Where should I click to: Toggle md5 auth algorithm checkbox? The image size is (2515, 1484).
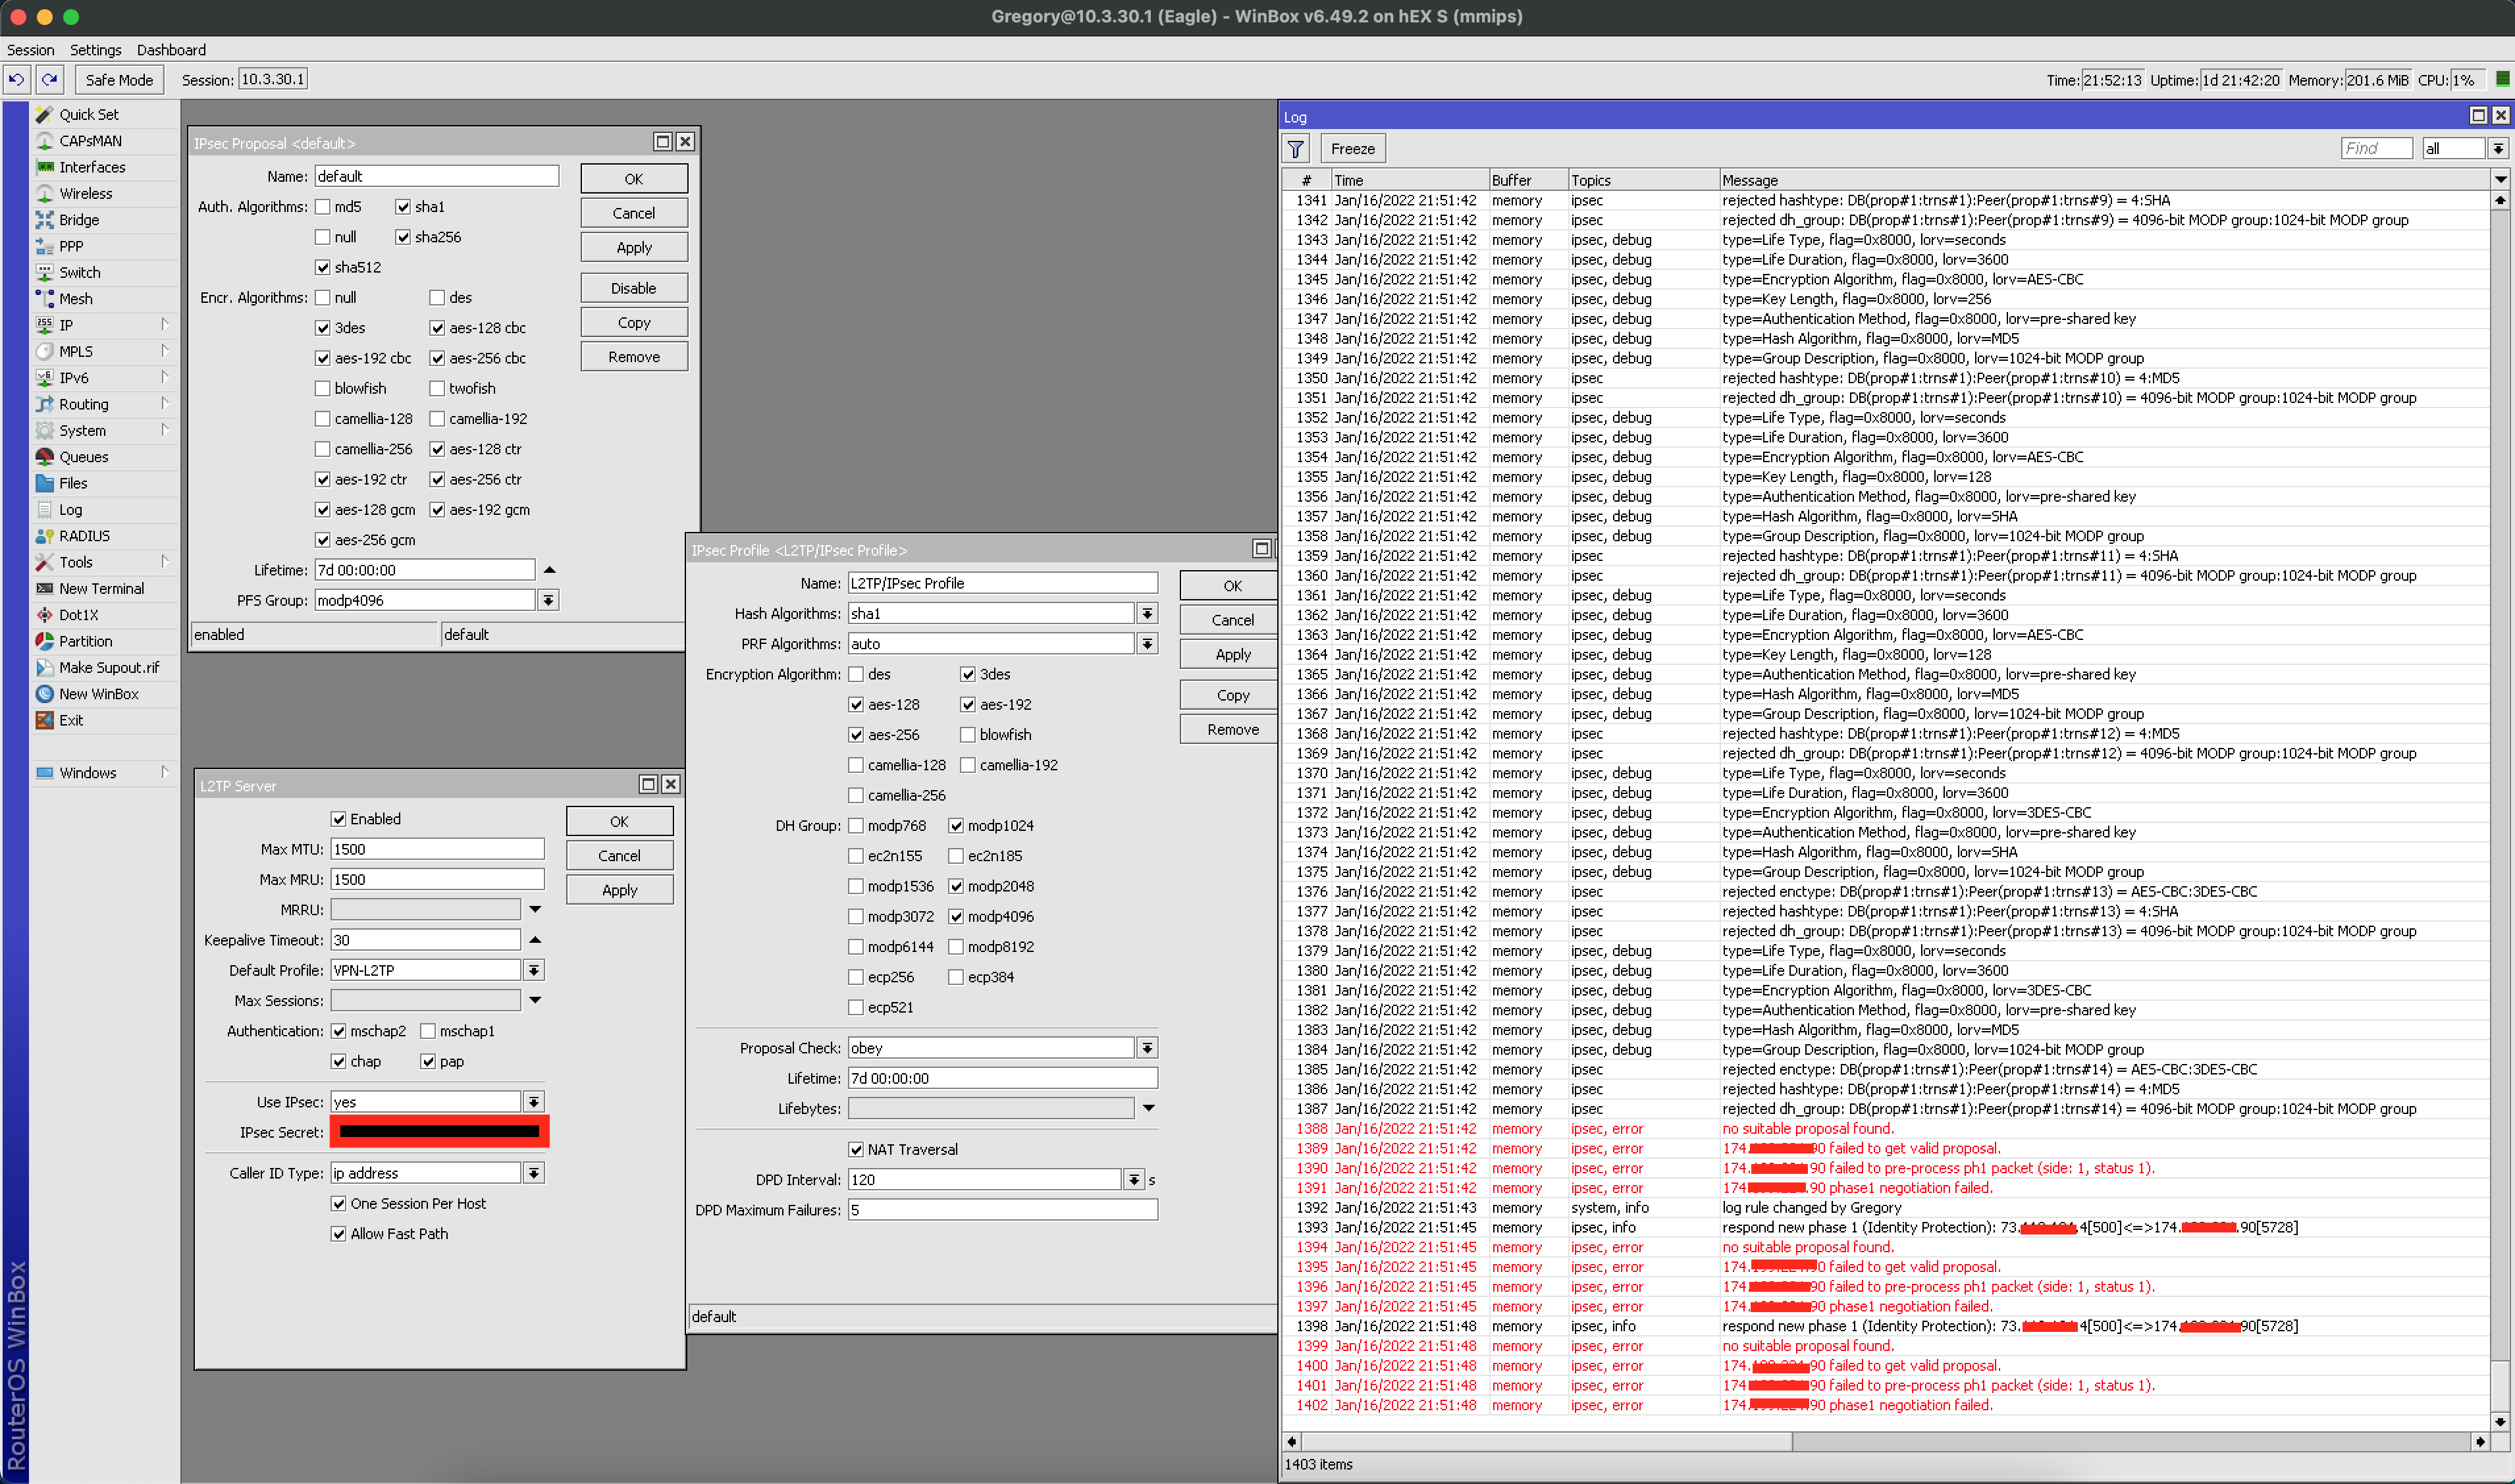coord(323,207)
